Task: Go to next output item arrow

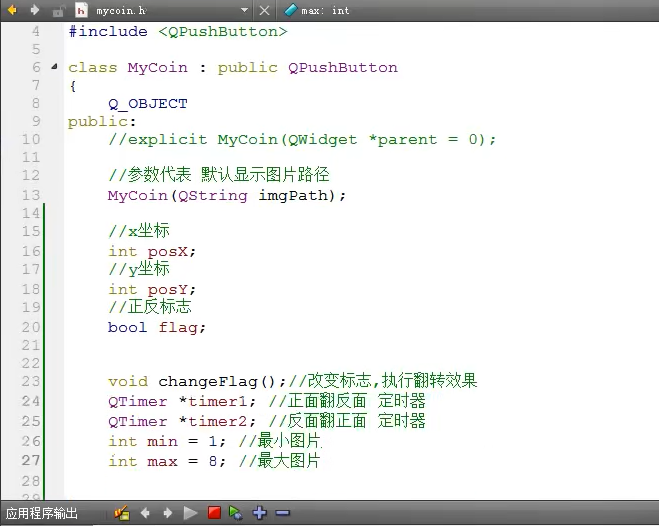Action: coord(168,513)
